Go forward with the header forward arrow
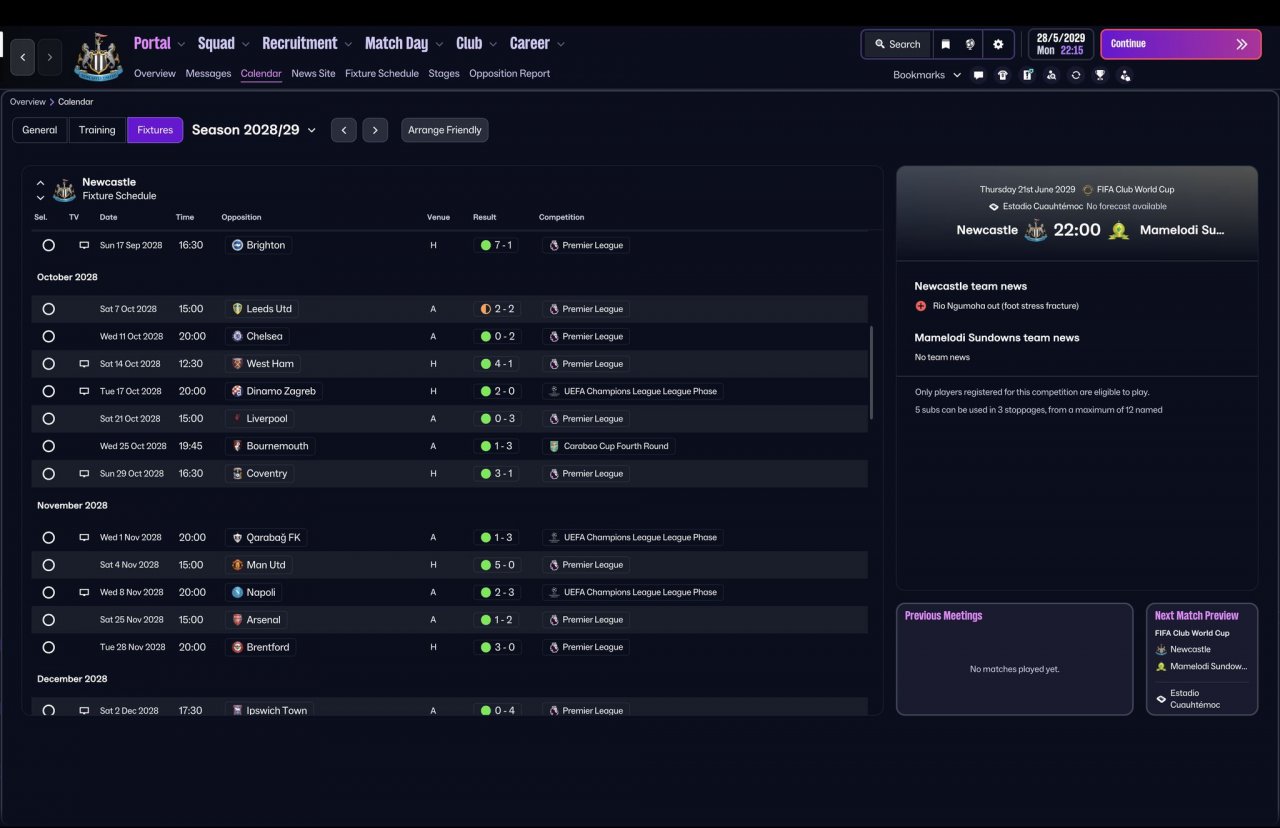1280x828 pixels. point(50,57)
